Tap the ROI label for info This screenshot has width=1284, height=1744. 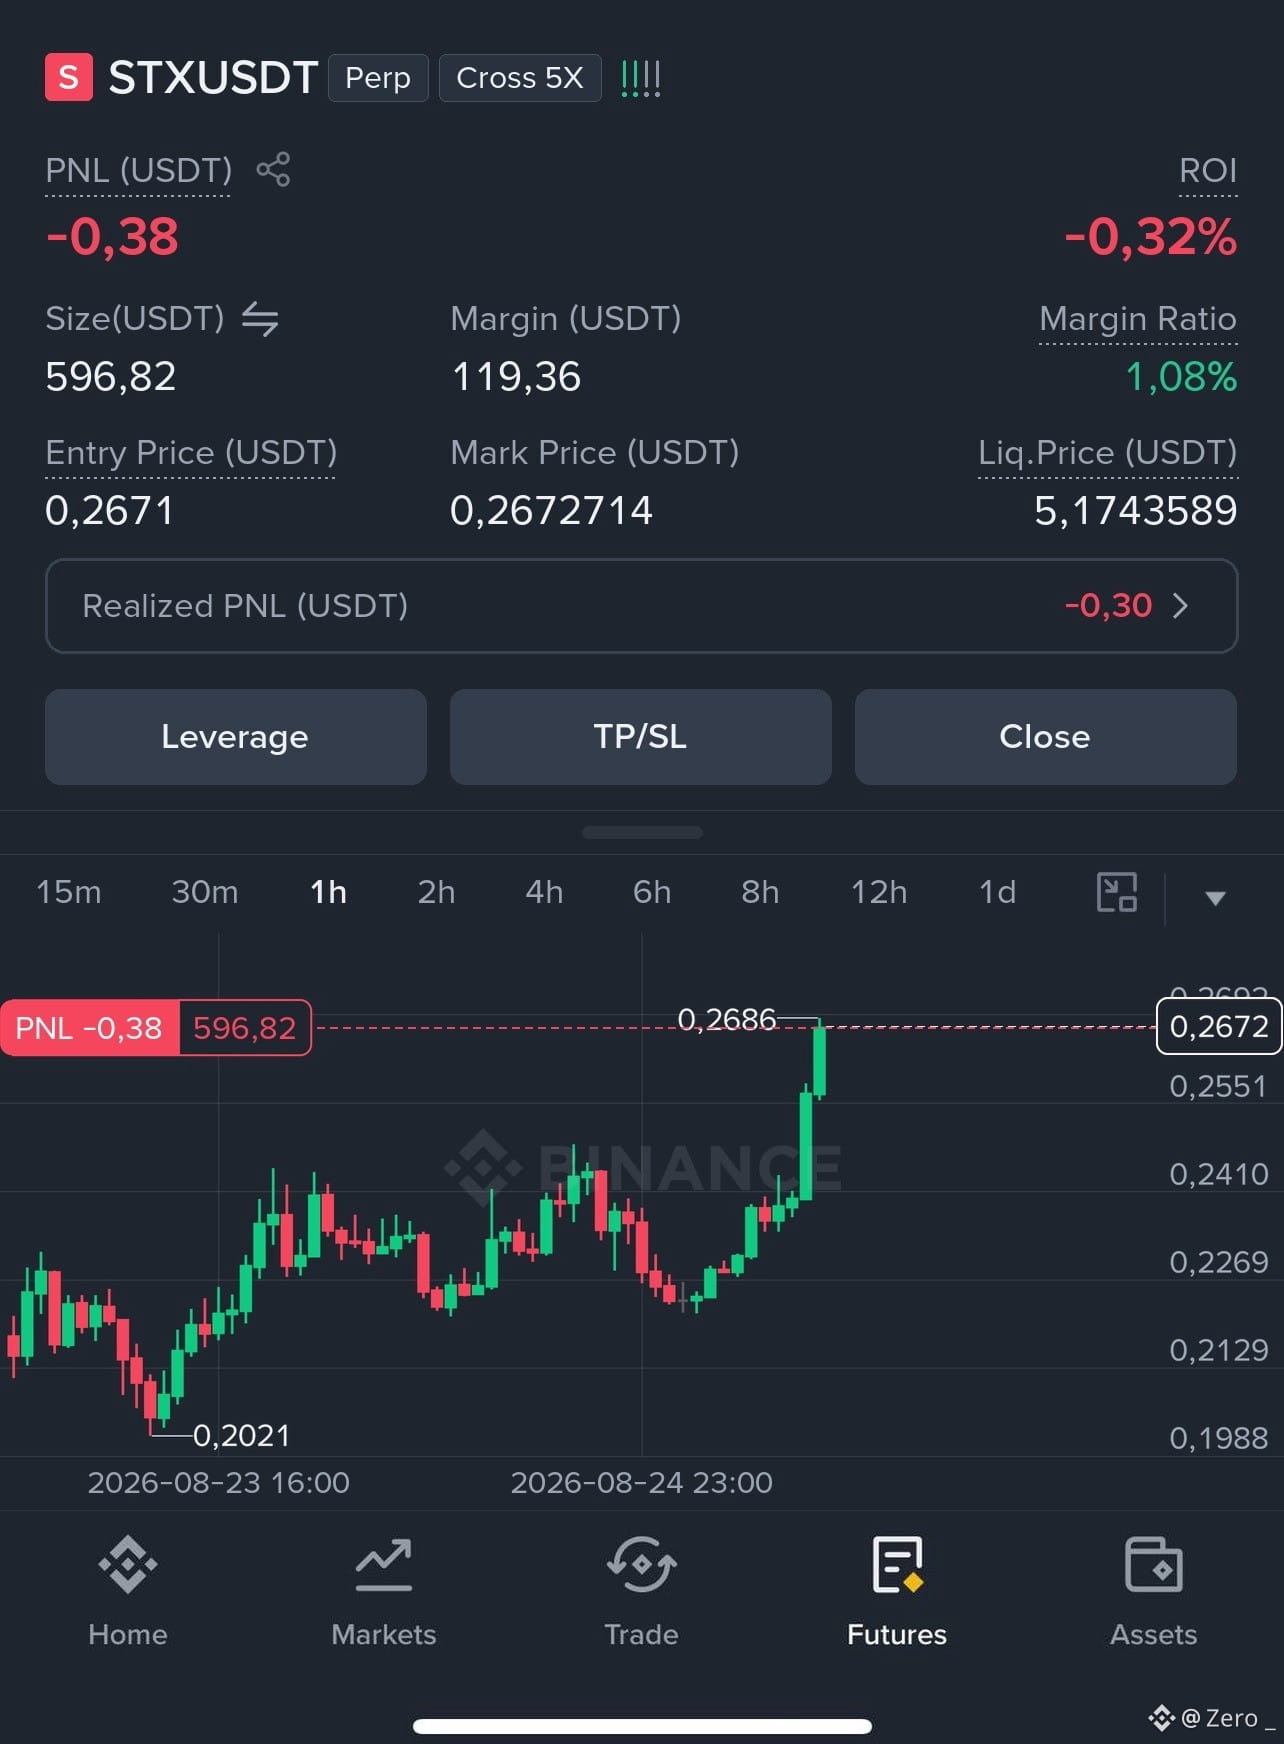tap(1208, 170)
